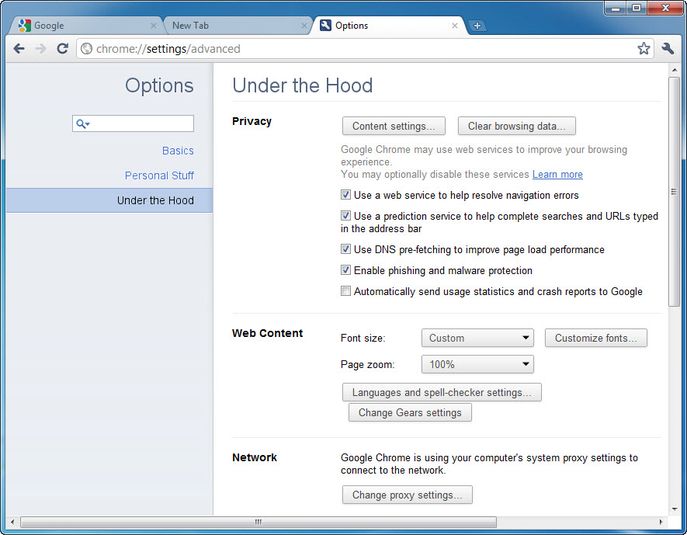The image size is (687, 535).
Task: Click the Options sidebar heading
Action: coord(159,85)
